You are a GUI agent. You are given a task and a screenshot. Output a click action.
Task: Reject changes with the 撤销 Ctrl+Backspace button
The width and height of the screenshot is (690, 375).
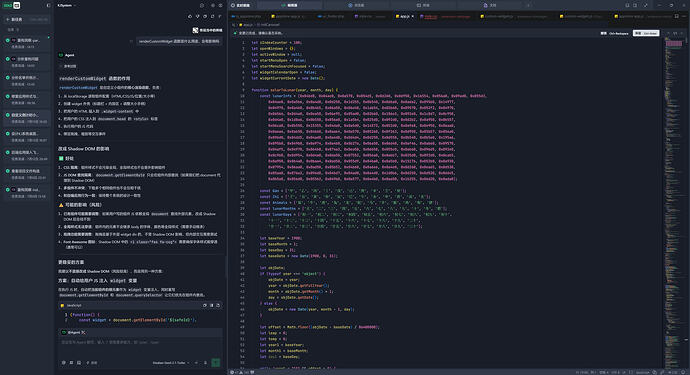615,33
